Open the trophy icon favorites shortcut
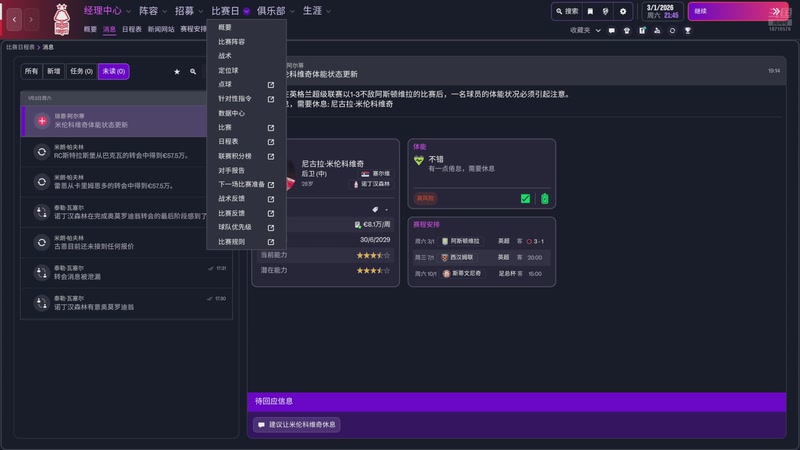 pyautogui.click(x=688, y=31)
